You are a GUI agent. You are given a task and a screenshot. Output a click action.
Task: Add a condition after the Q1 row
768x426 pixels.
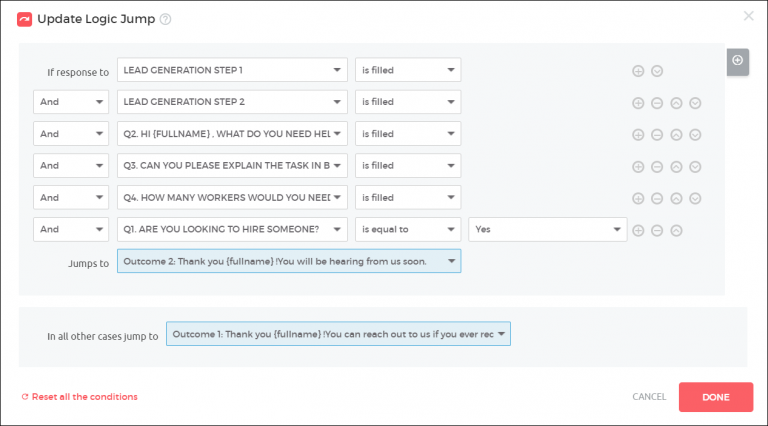[x=638, y=230]
